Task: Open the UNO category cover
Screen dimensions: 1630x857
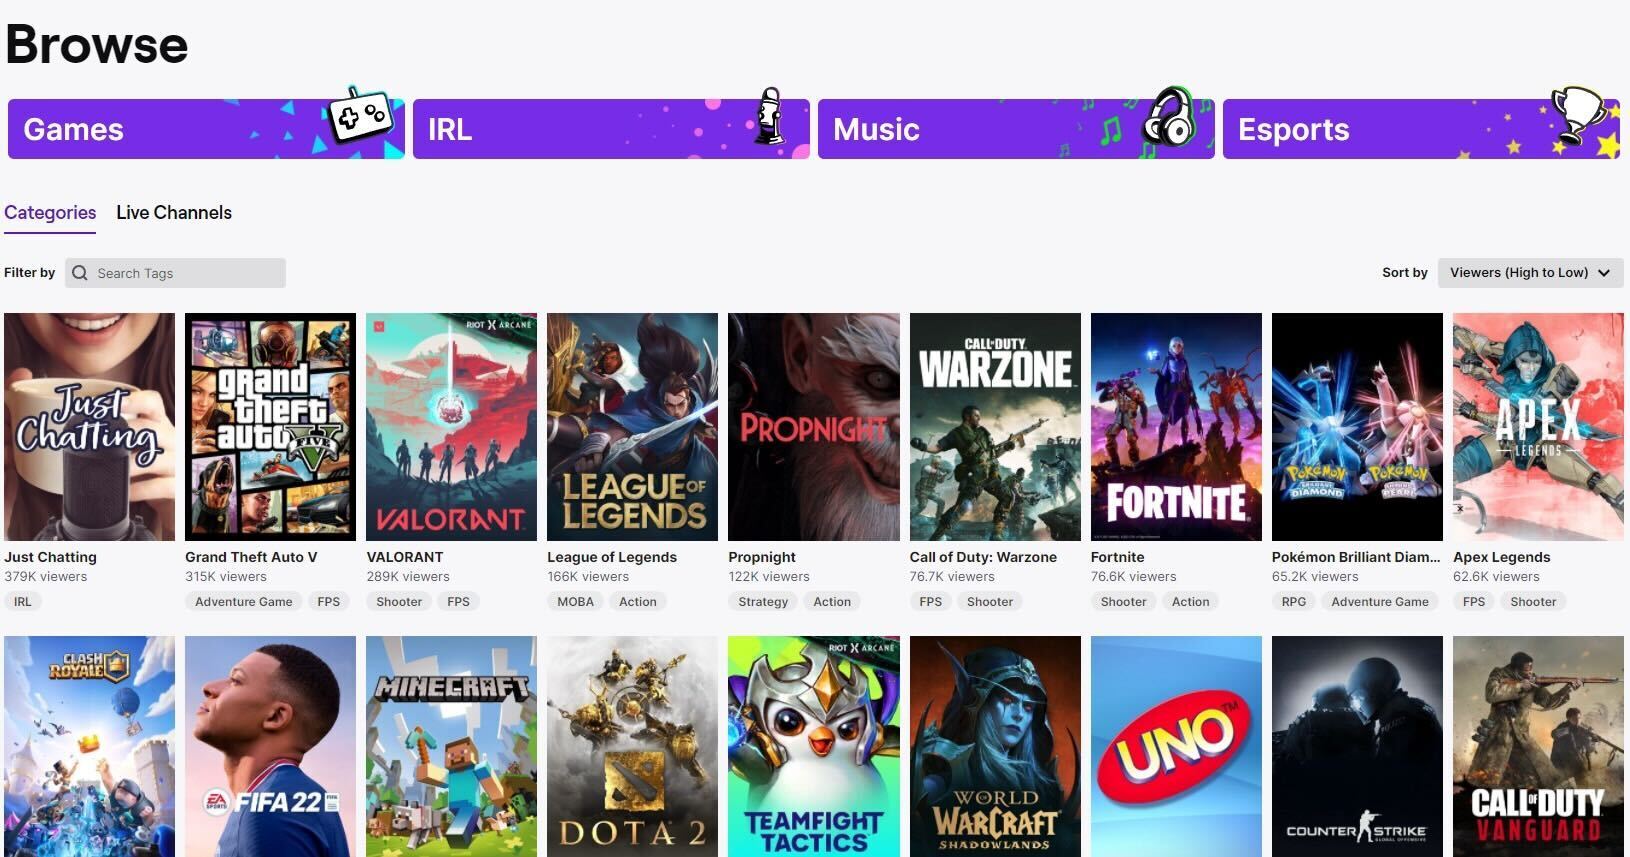Action: [1176, 746]
